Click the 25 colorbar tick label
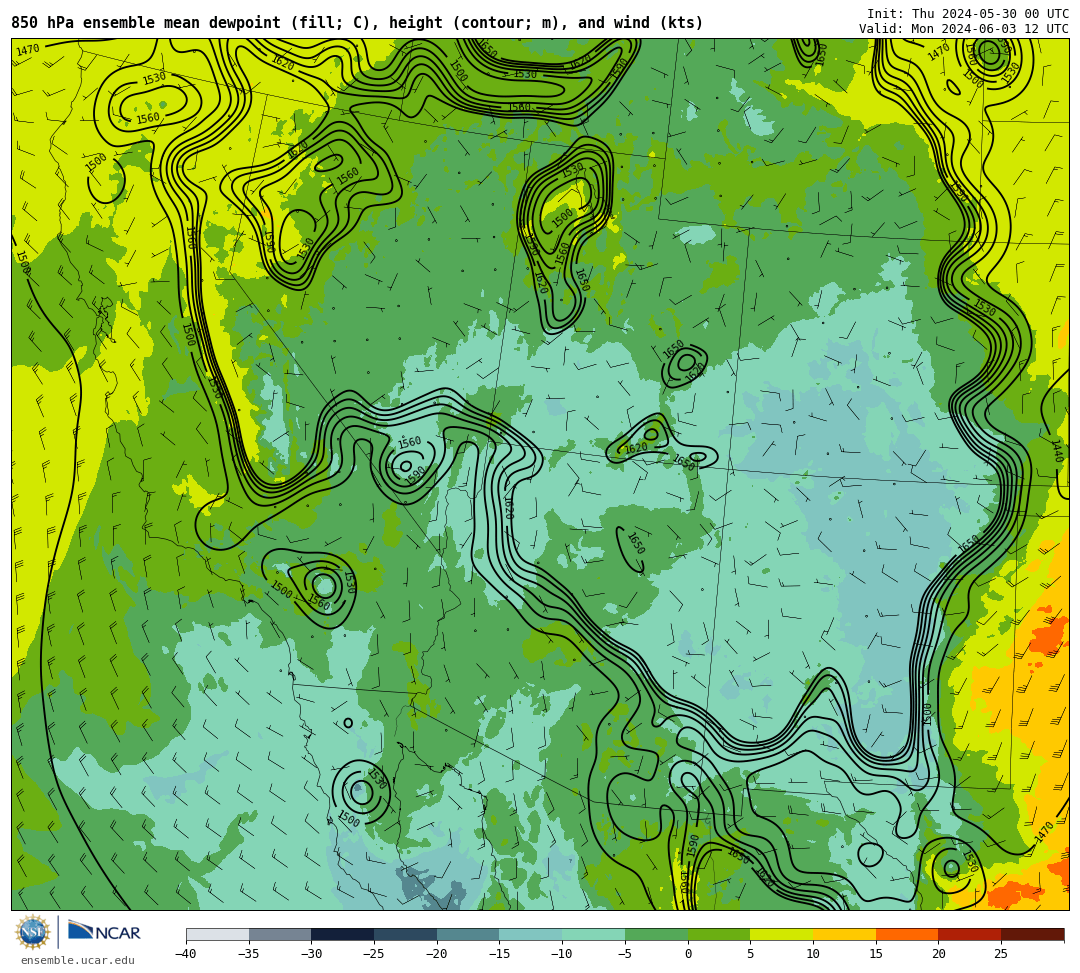1080x973 pixels. (x=1001, y=954)
